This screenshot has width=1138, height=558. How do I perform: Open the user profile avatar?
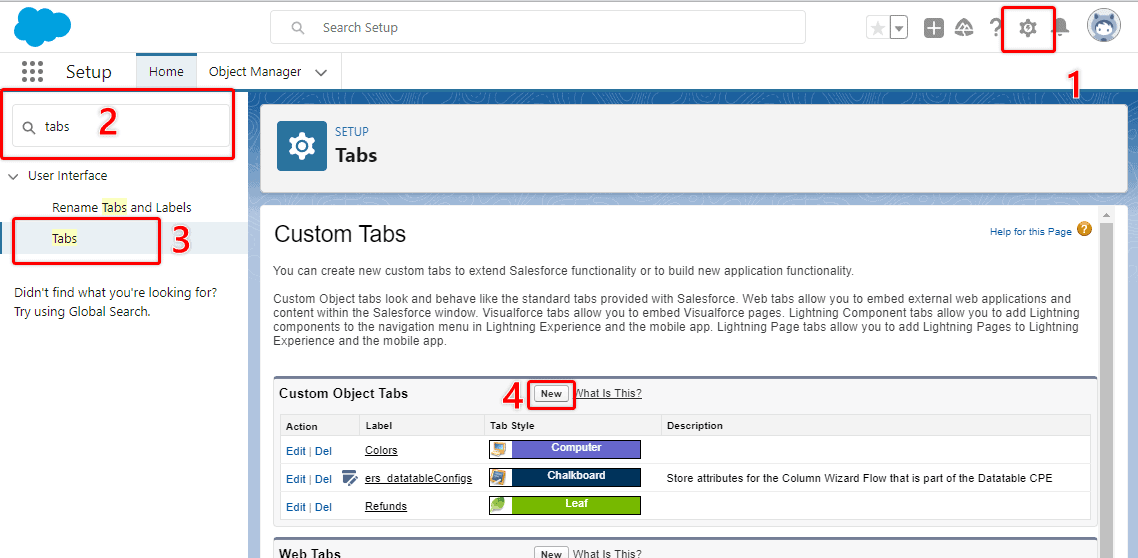coord(1103,27)
